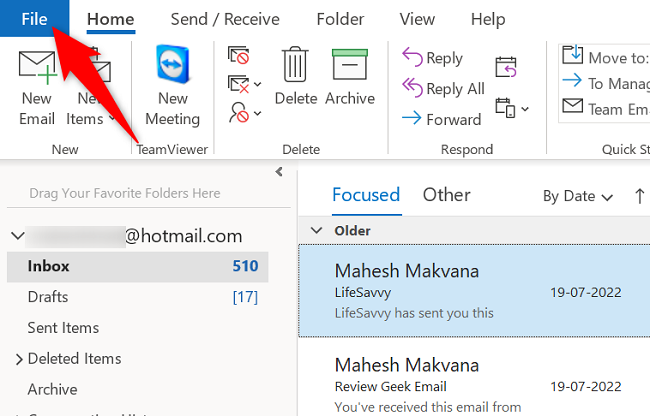Start a New TeamViewer Meeting
Viewport: 650px width, 416px height.
(172, 85)
